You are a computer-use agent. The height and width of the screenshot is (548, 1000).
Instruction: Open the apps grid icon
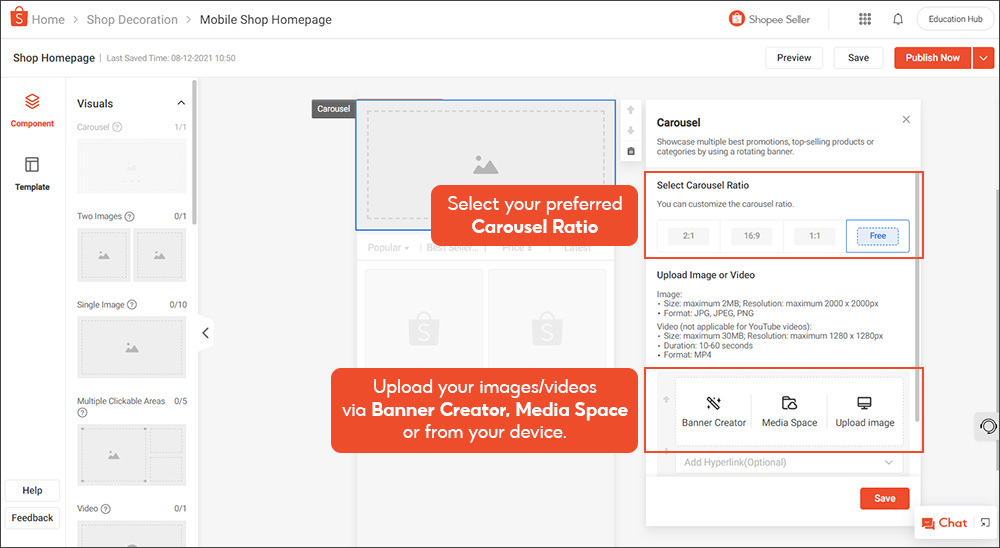[x=865, y=19]
